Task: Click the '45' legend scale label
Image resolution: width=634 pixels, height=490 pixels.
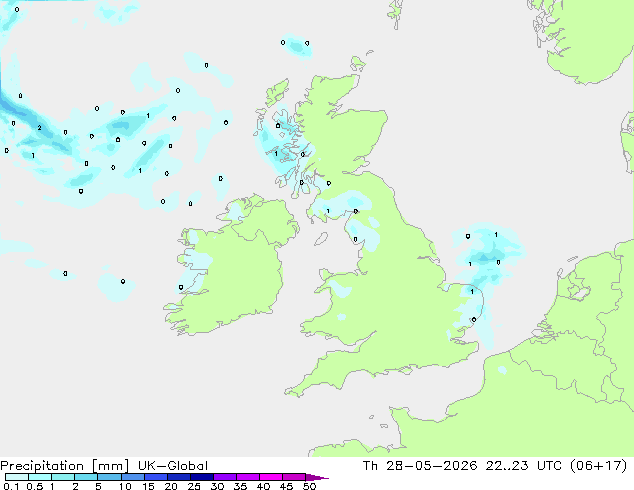Action: pyautogui.click(x=286, y=486)
